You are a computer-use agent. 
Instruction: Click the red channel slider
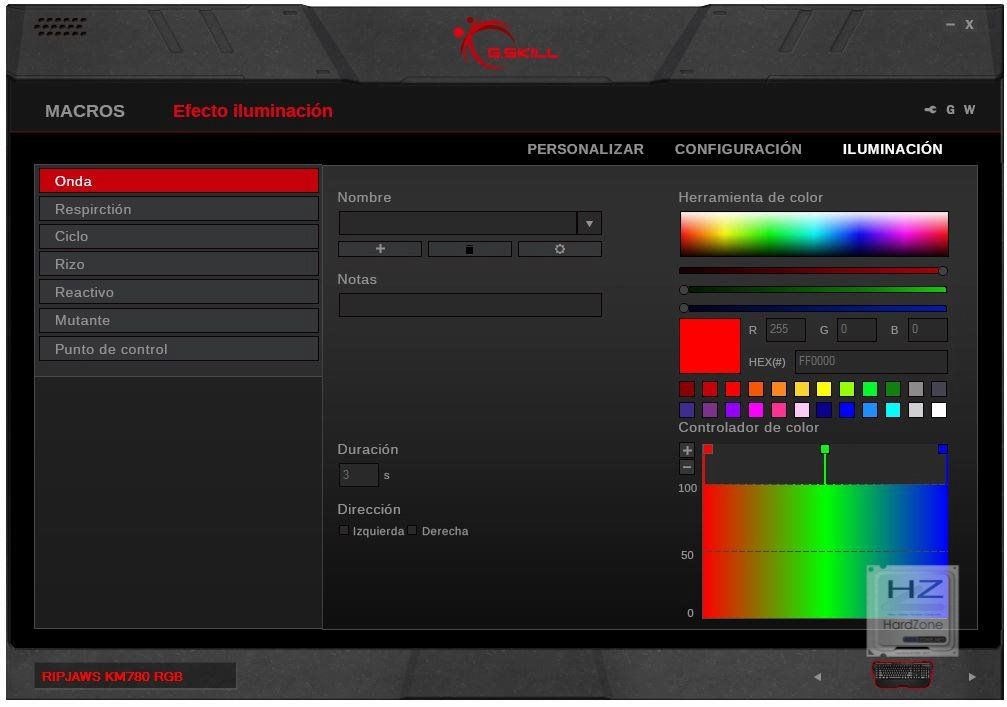pos(813,271)
